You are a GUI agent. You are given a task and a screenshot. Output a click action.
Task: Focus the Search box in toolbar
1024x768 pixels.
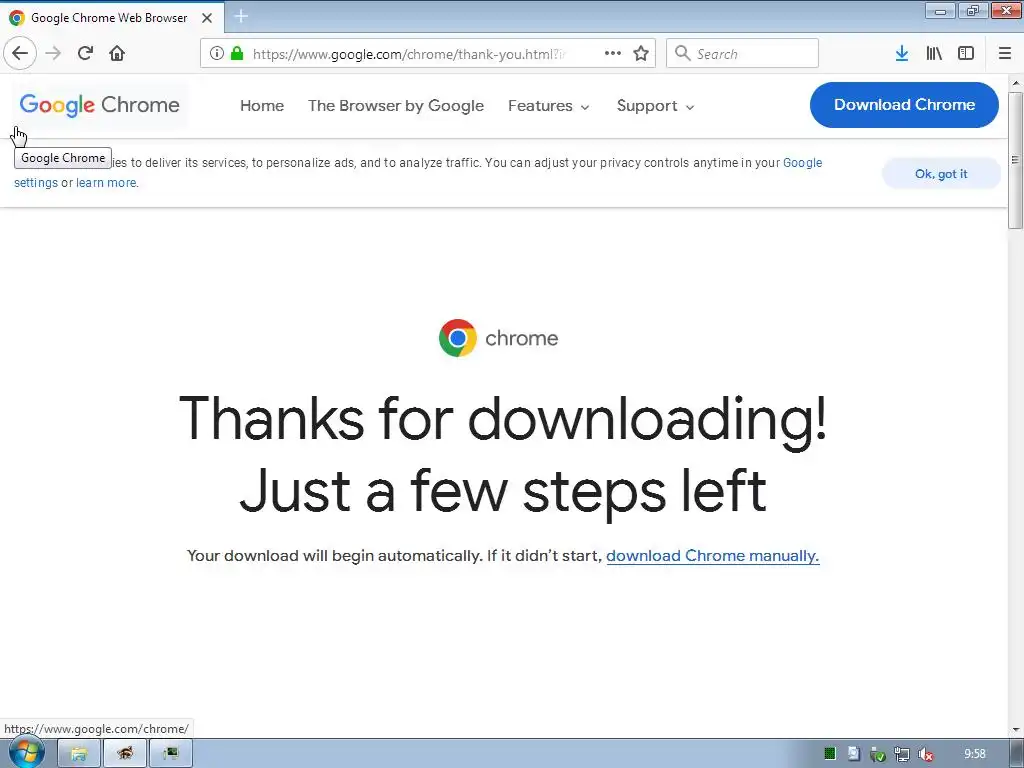click(743, 53)
